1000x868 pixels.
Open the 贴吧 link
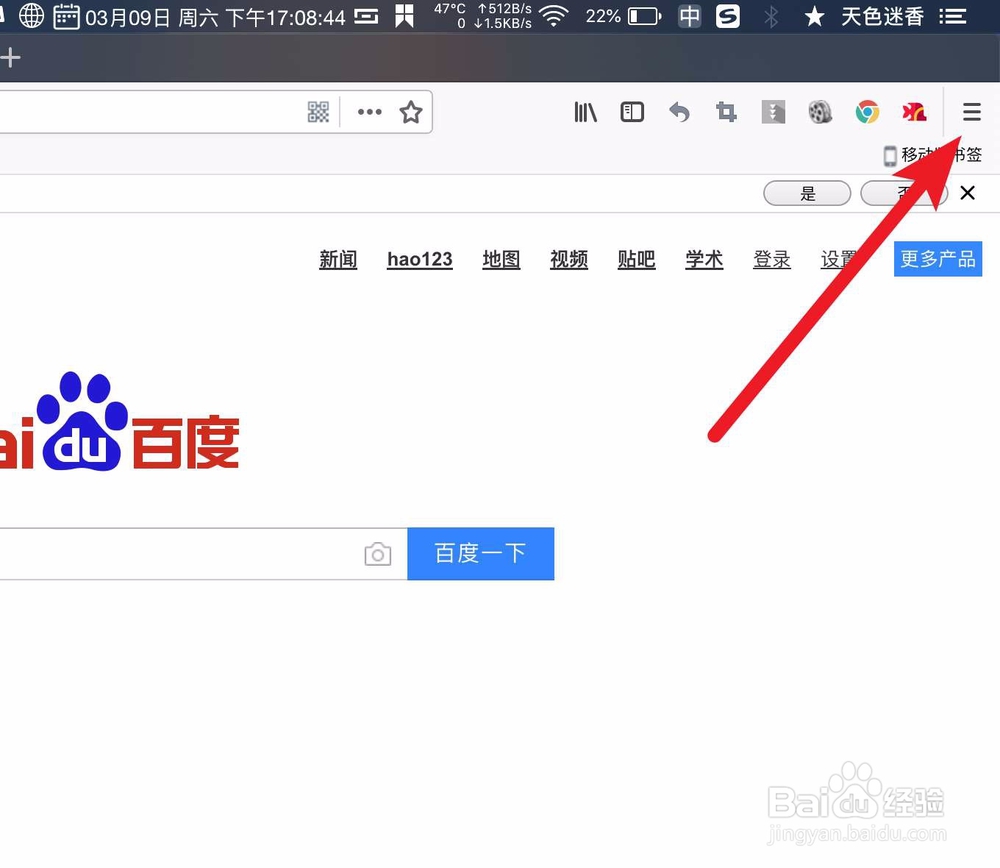pyautogui.click(x=636, y=259)
